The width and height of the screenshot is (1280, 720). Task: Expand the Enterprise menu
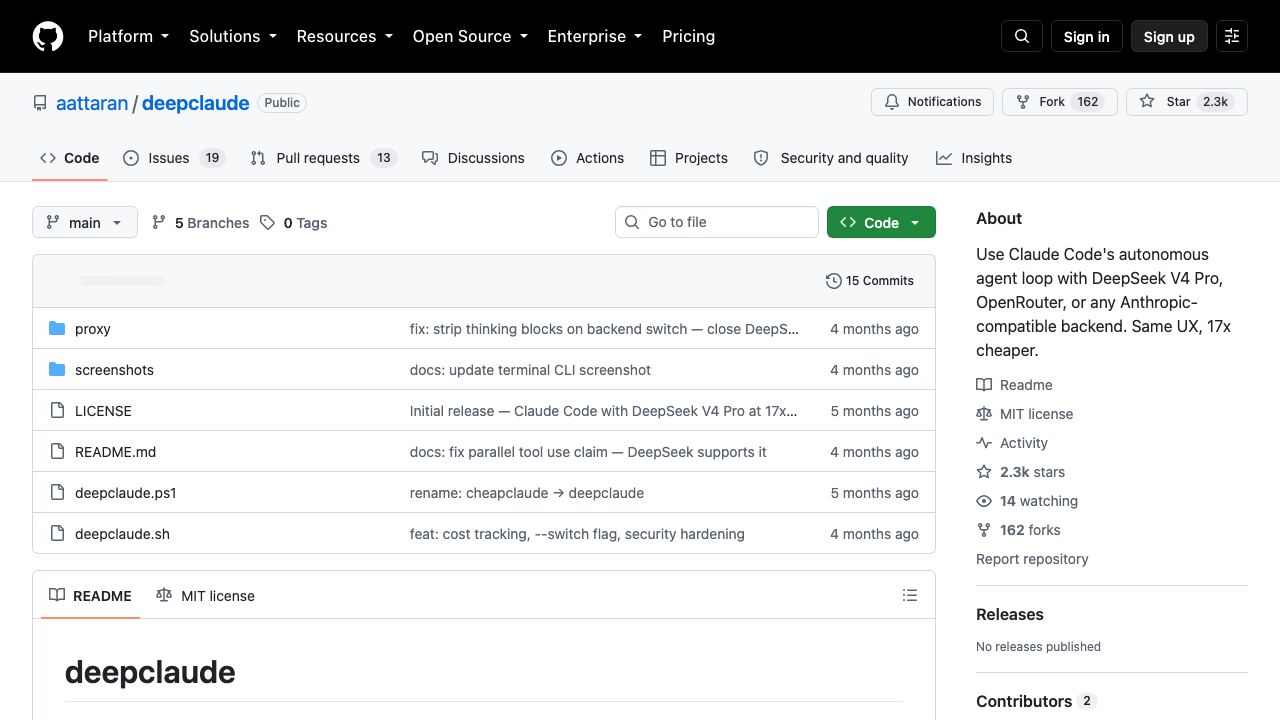pyautogui.click(x=595, y=36)
